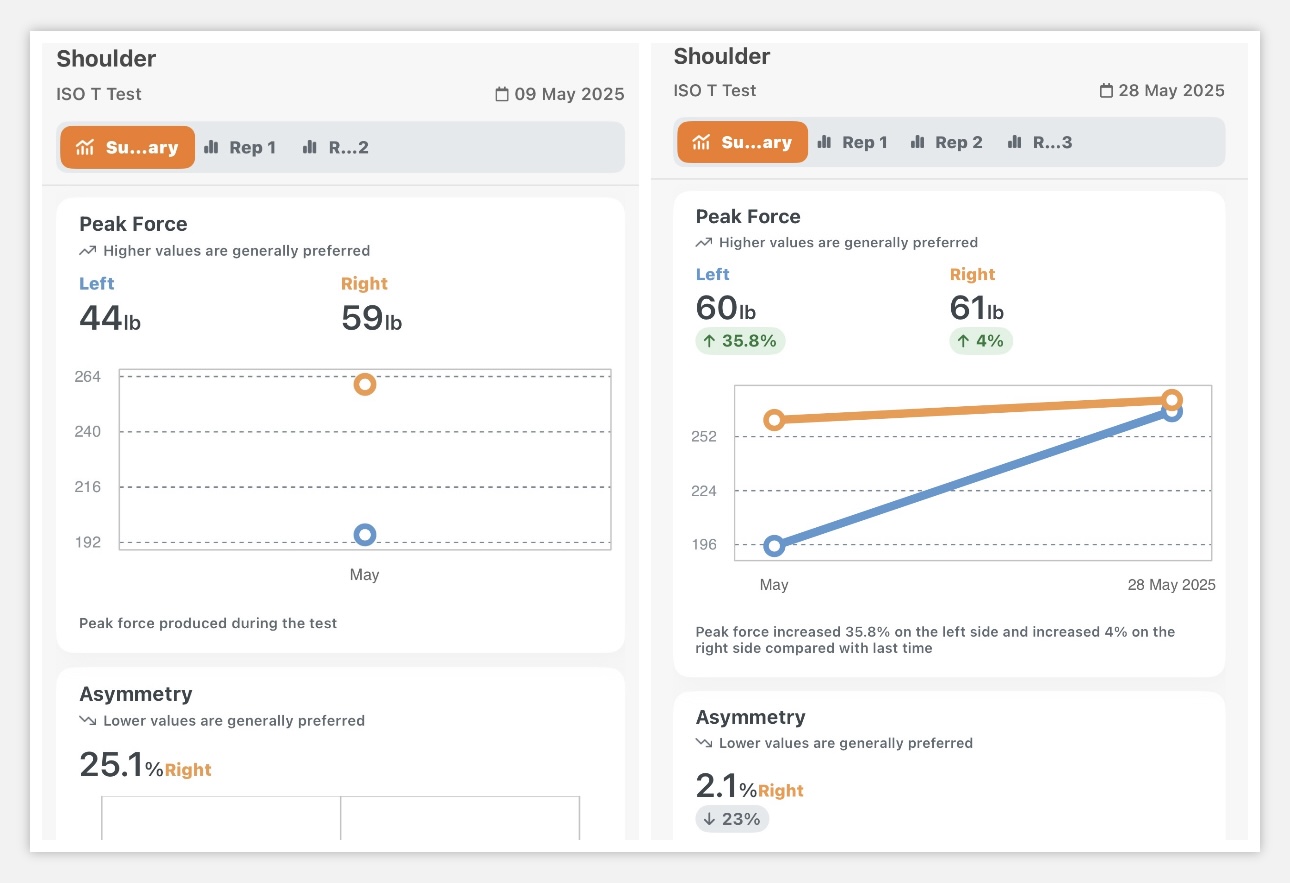Click the bar chart icon on Rep 2
Viewport: 1290px width, 883px height.
pos(918,142)
